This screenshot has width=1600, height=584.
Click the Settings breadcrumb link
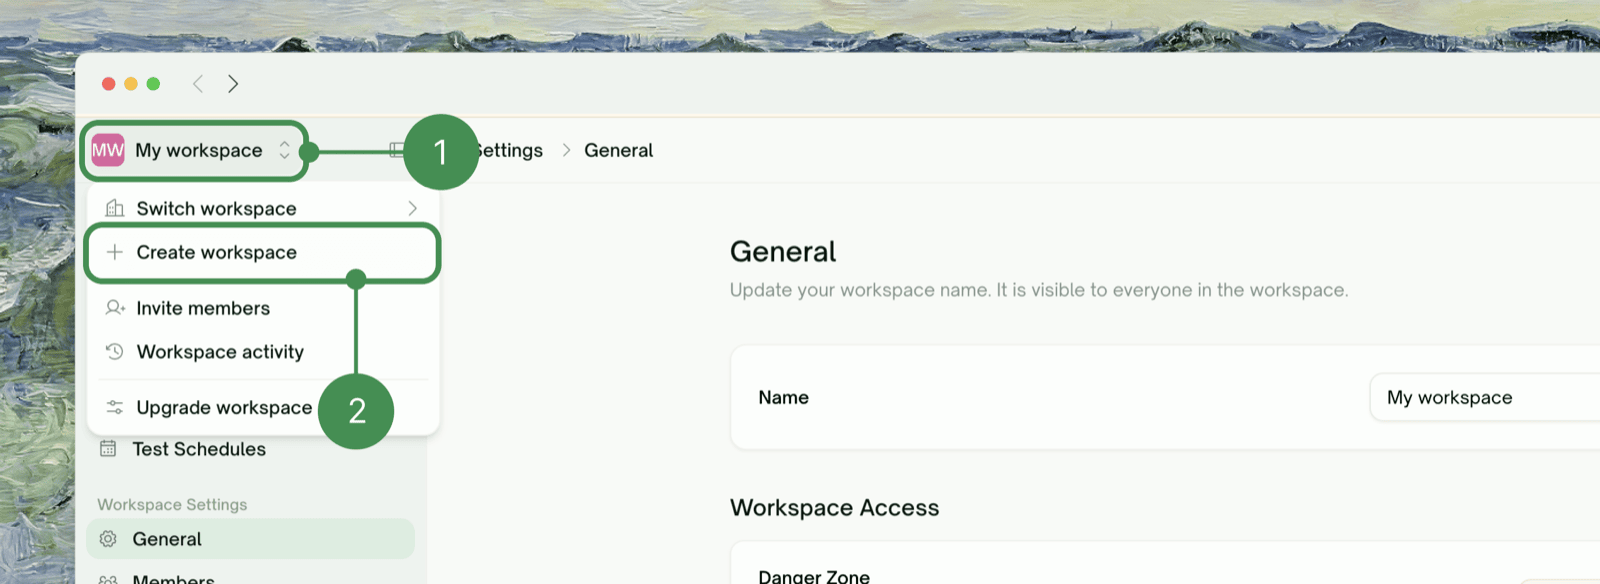[510, 151]
